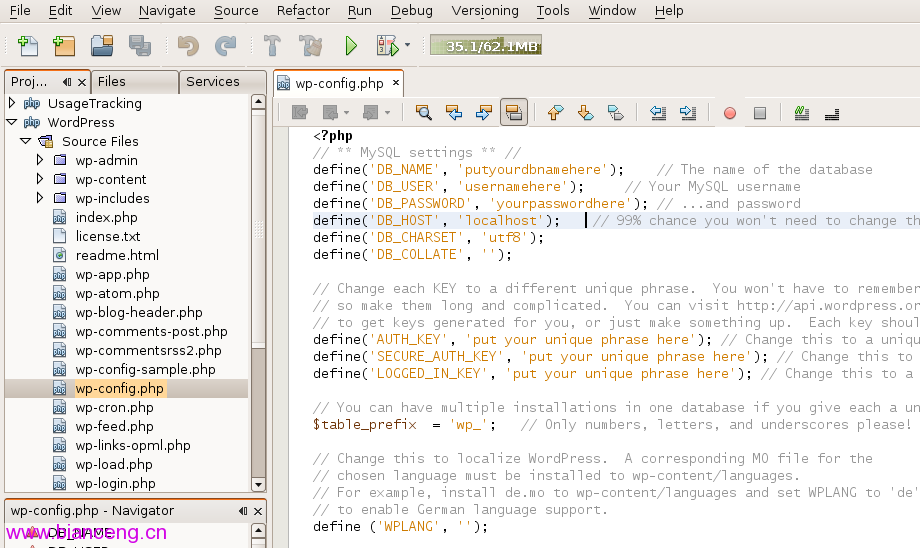The image size is (920, 548).
Task: Click 'localhost' string in DB_HOST line
Action: (x=500, y=220)
